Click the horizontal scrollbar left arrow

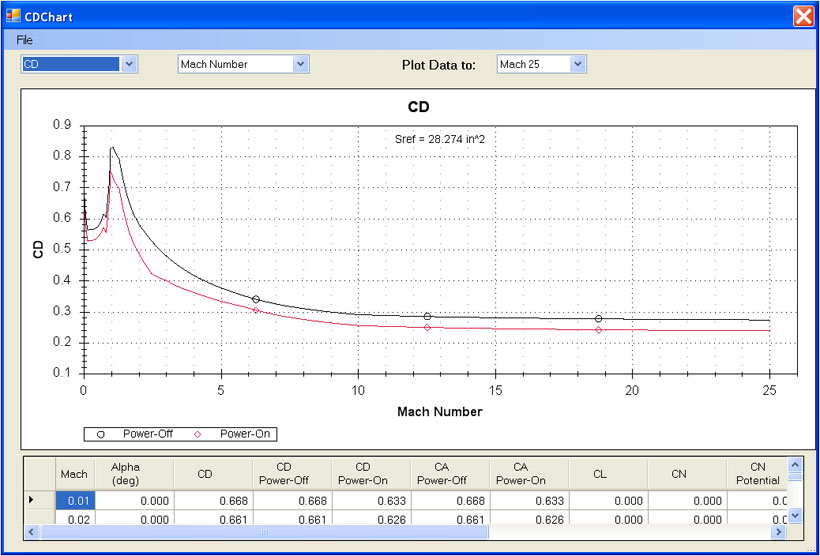click(x=31, y=532)
